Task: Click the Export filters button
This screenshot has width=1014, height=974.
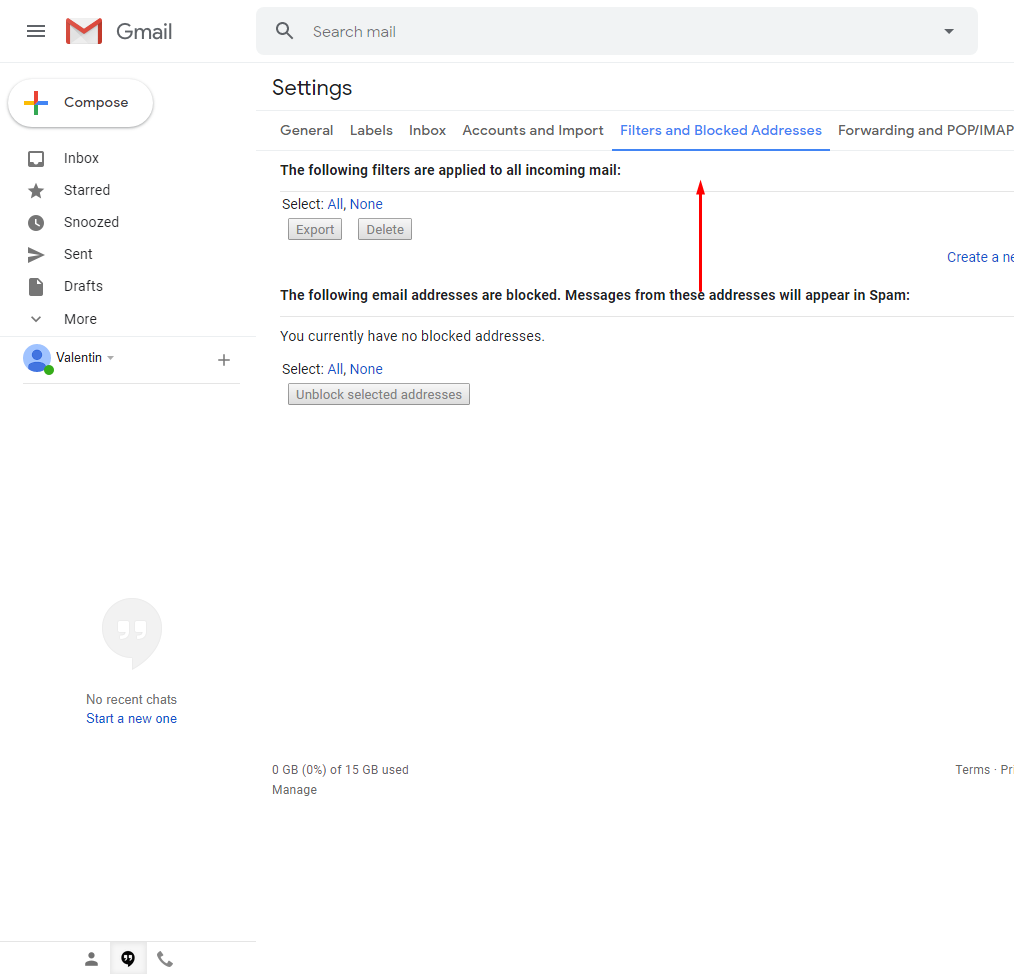Action: coord(315,230)
